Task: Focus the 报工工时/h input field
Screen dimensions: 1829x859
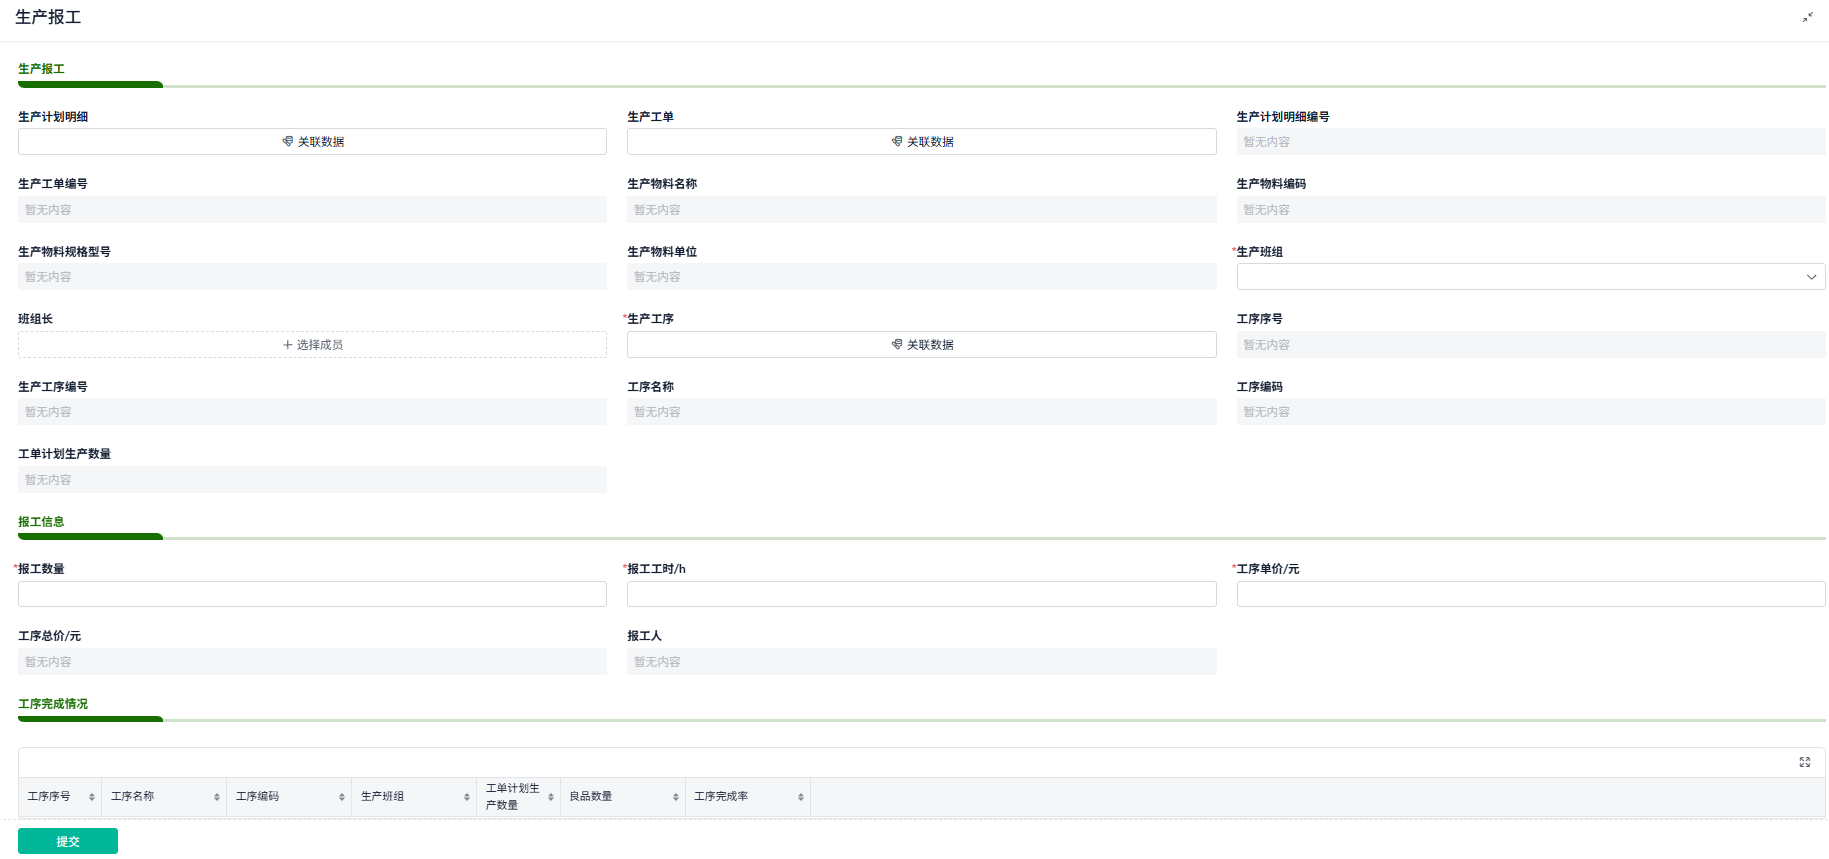Action: coord(921,594)
